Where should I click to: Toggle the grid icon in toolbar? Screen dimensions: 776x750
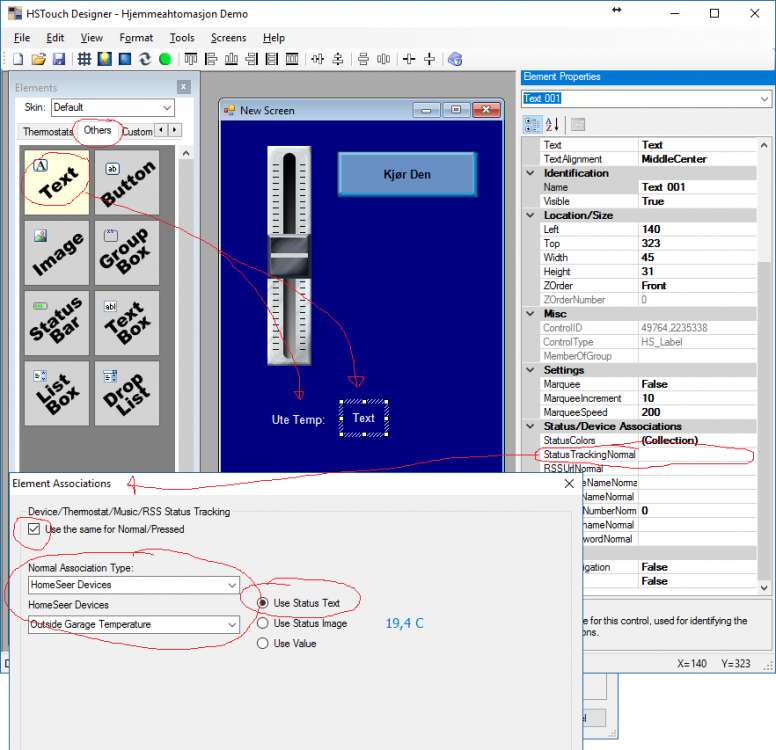tap(84, 59)
